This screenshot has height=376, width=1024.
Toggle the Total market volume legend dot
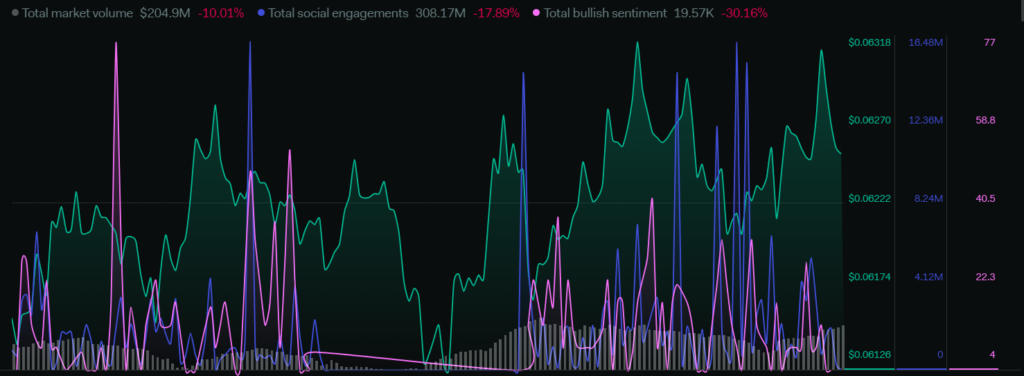pyautogui.click(x=15, y=12)
